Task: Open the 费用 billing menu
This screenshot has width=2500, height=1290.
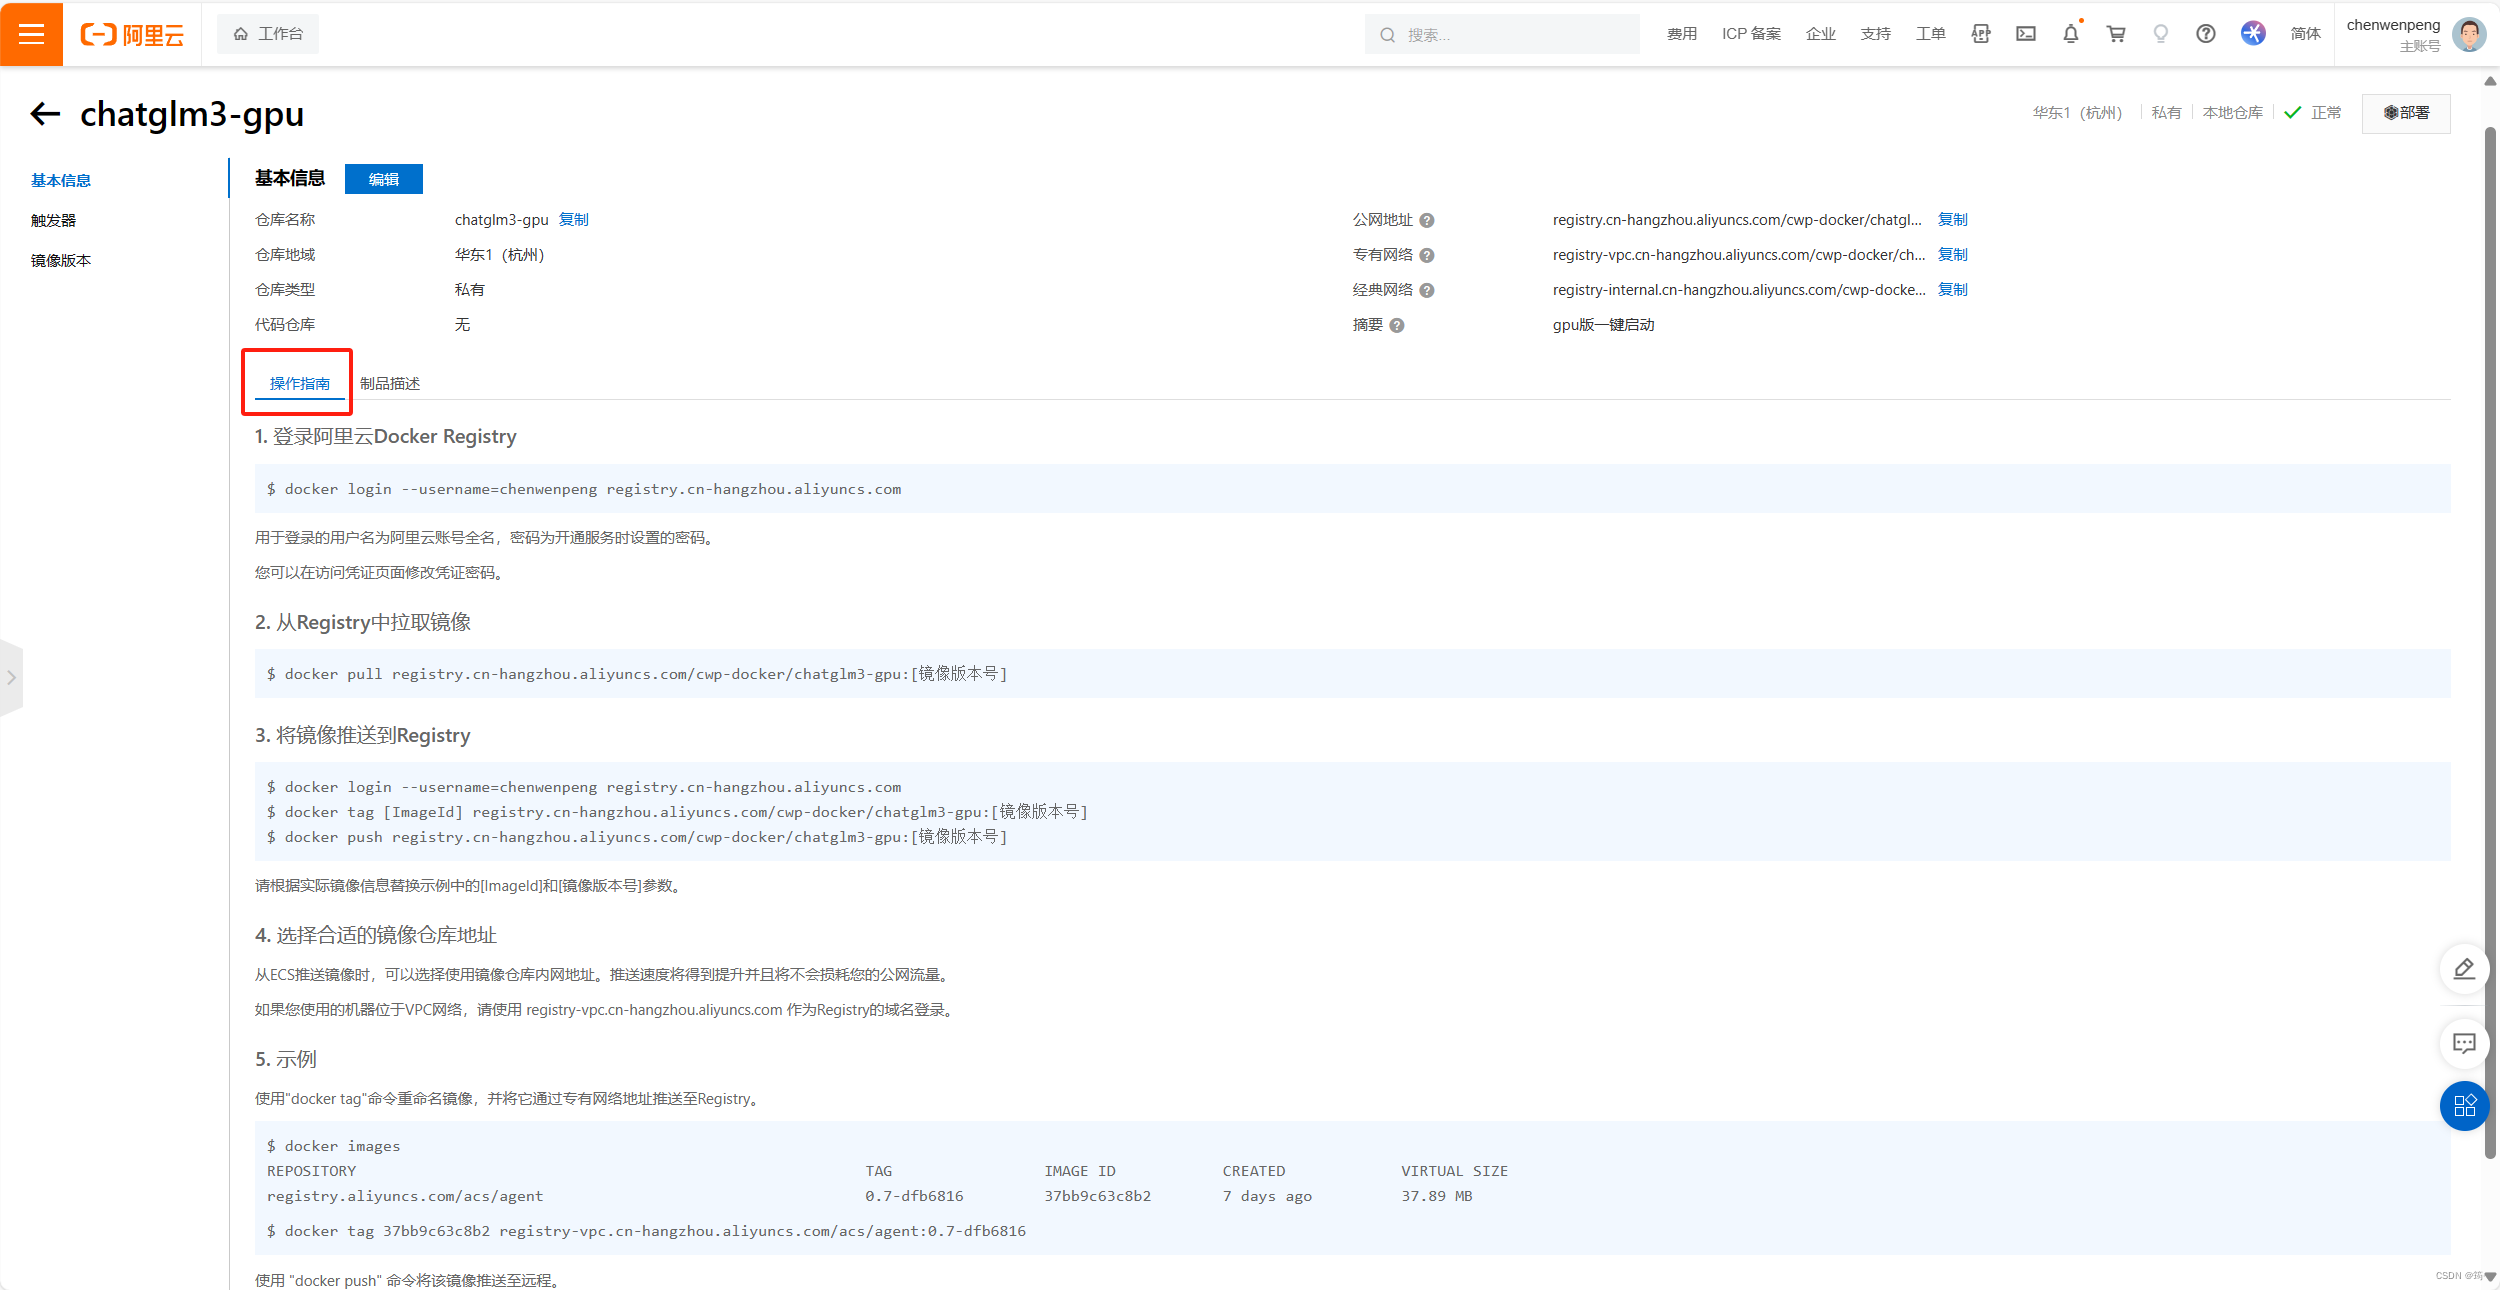Action: [x=1682, y=34]
